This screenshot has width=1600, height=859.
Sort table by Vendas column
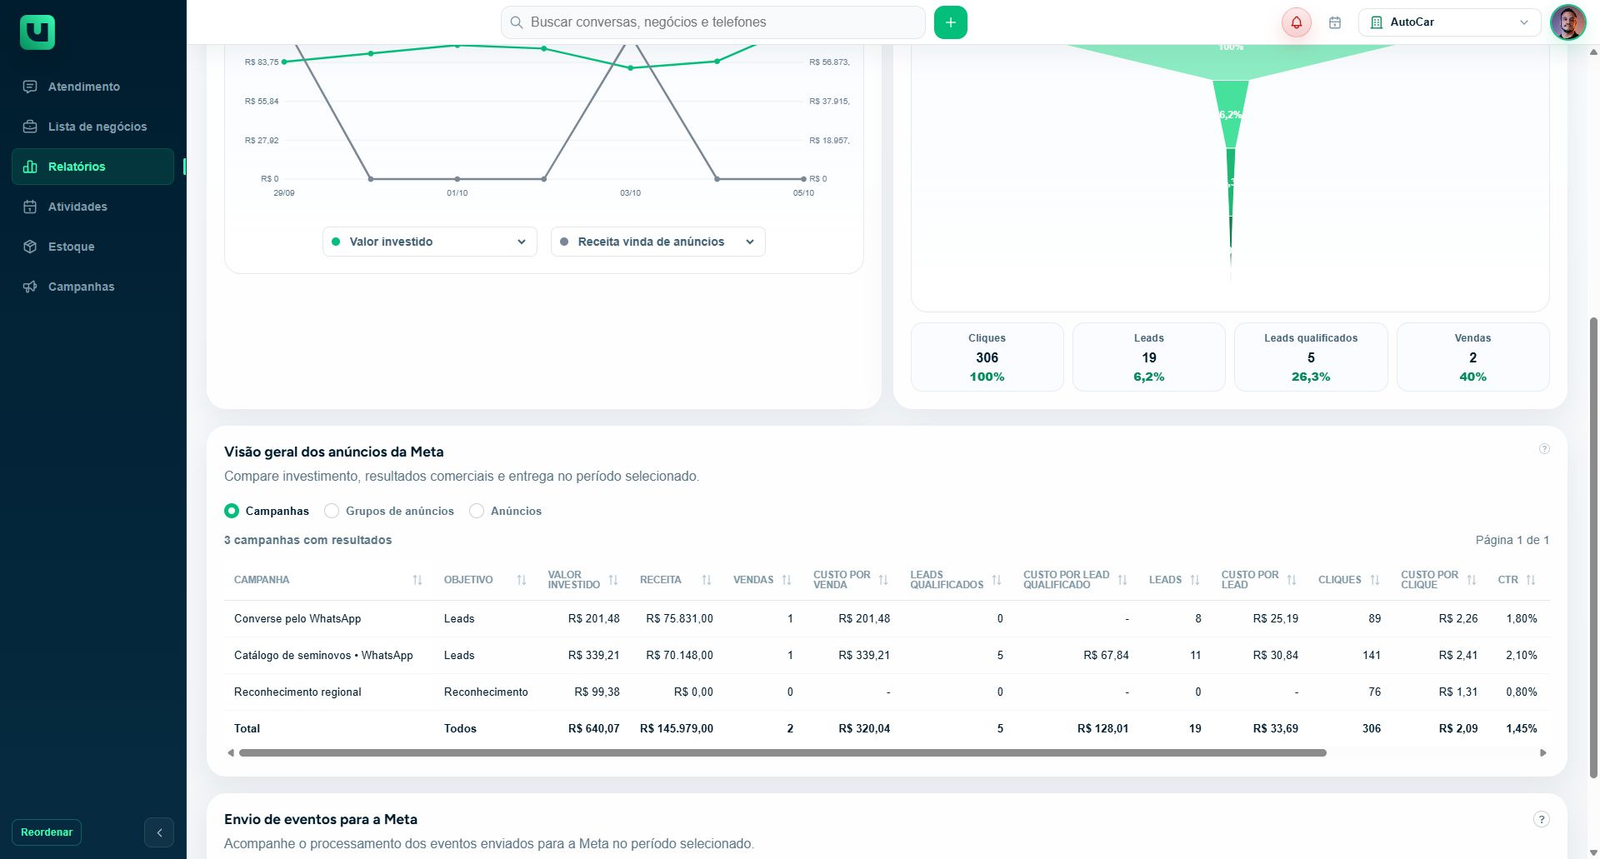786,580
